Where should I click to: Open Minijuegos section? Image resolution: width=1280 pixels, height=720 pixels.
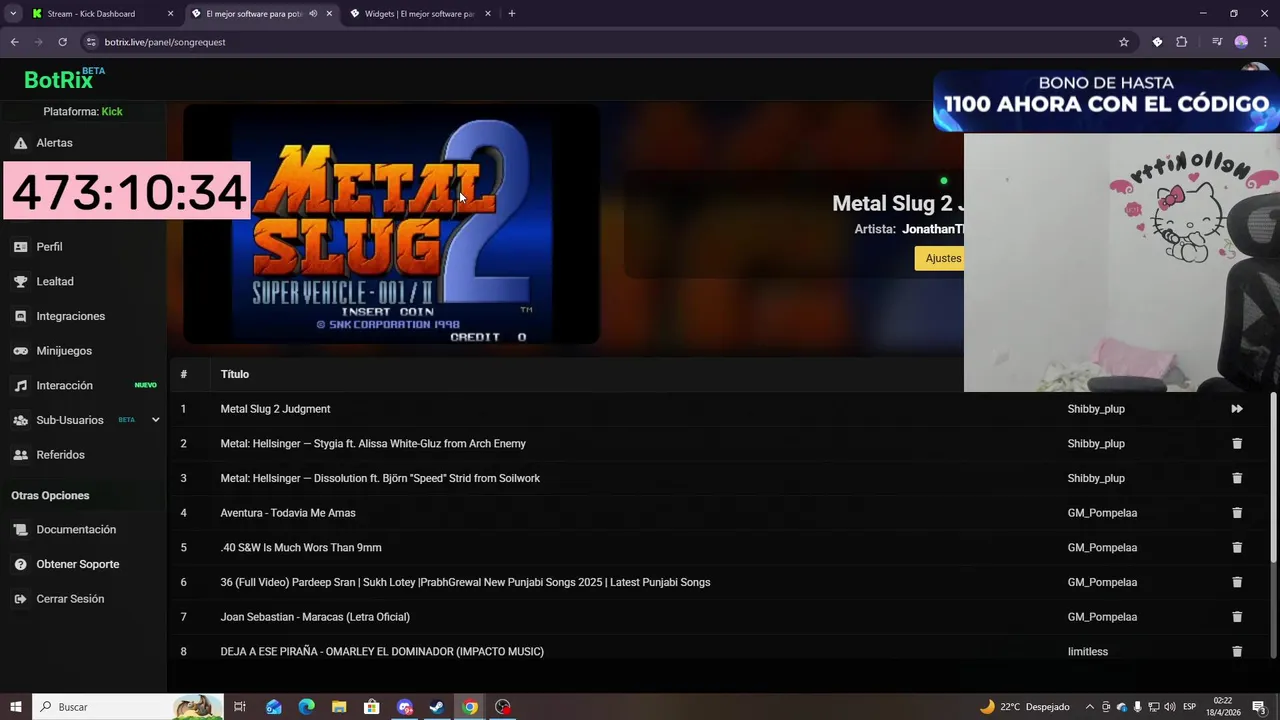(64, 351)
